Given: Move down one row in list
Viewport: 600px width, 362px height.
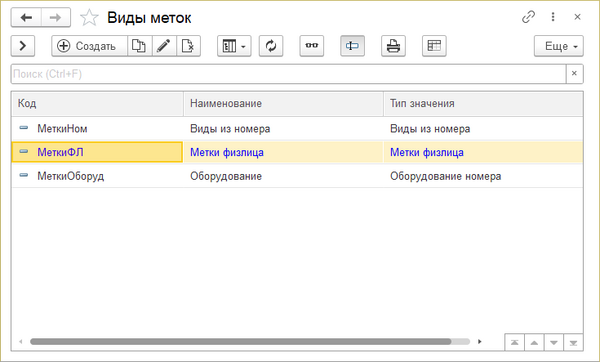Looking at the screenshot, I should click(554, 342).
